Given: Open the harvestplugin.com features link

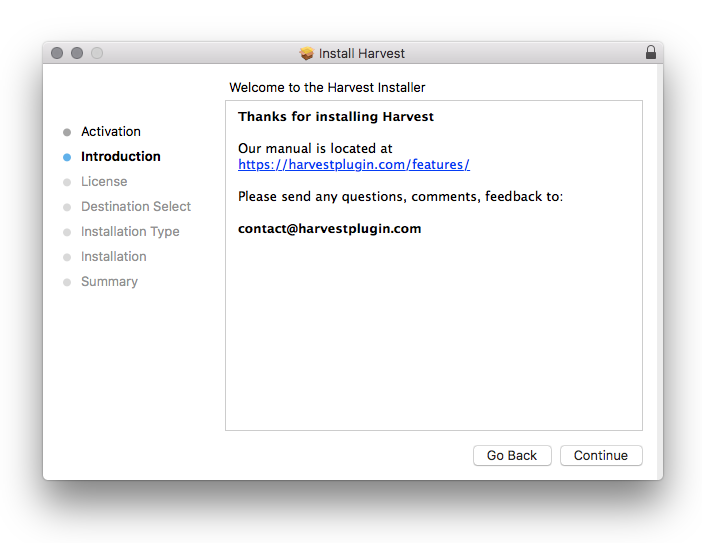Looking at the screenshot, I should [x=354, y=164].
